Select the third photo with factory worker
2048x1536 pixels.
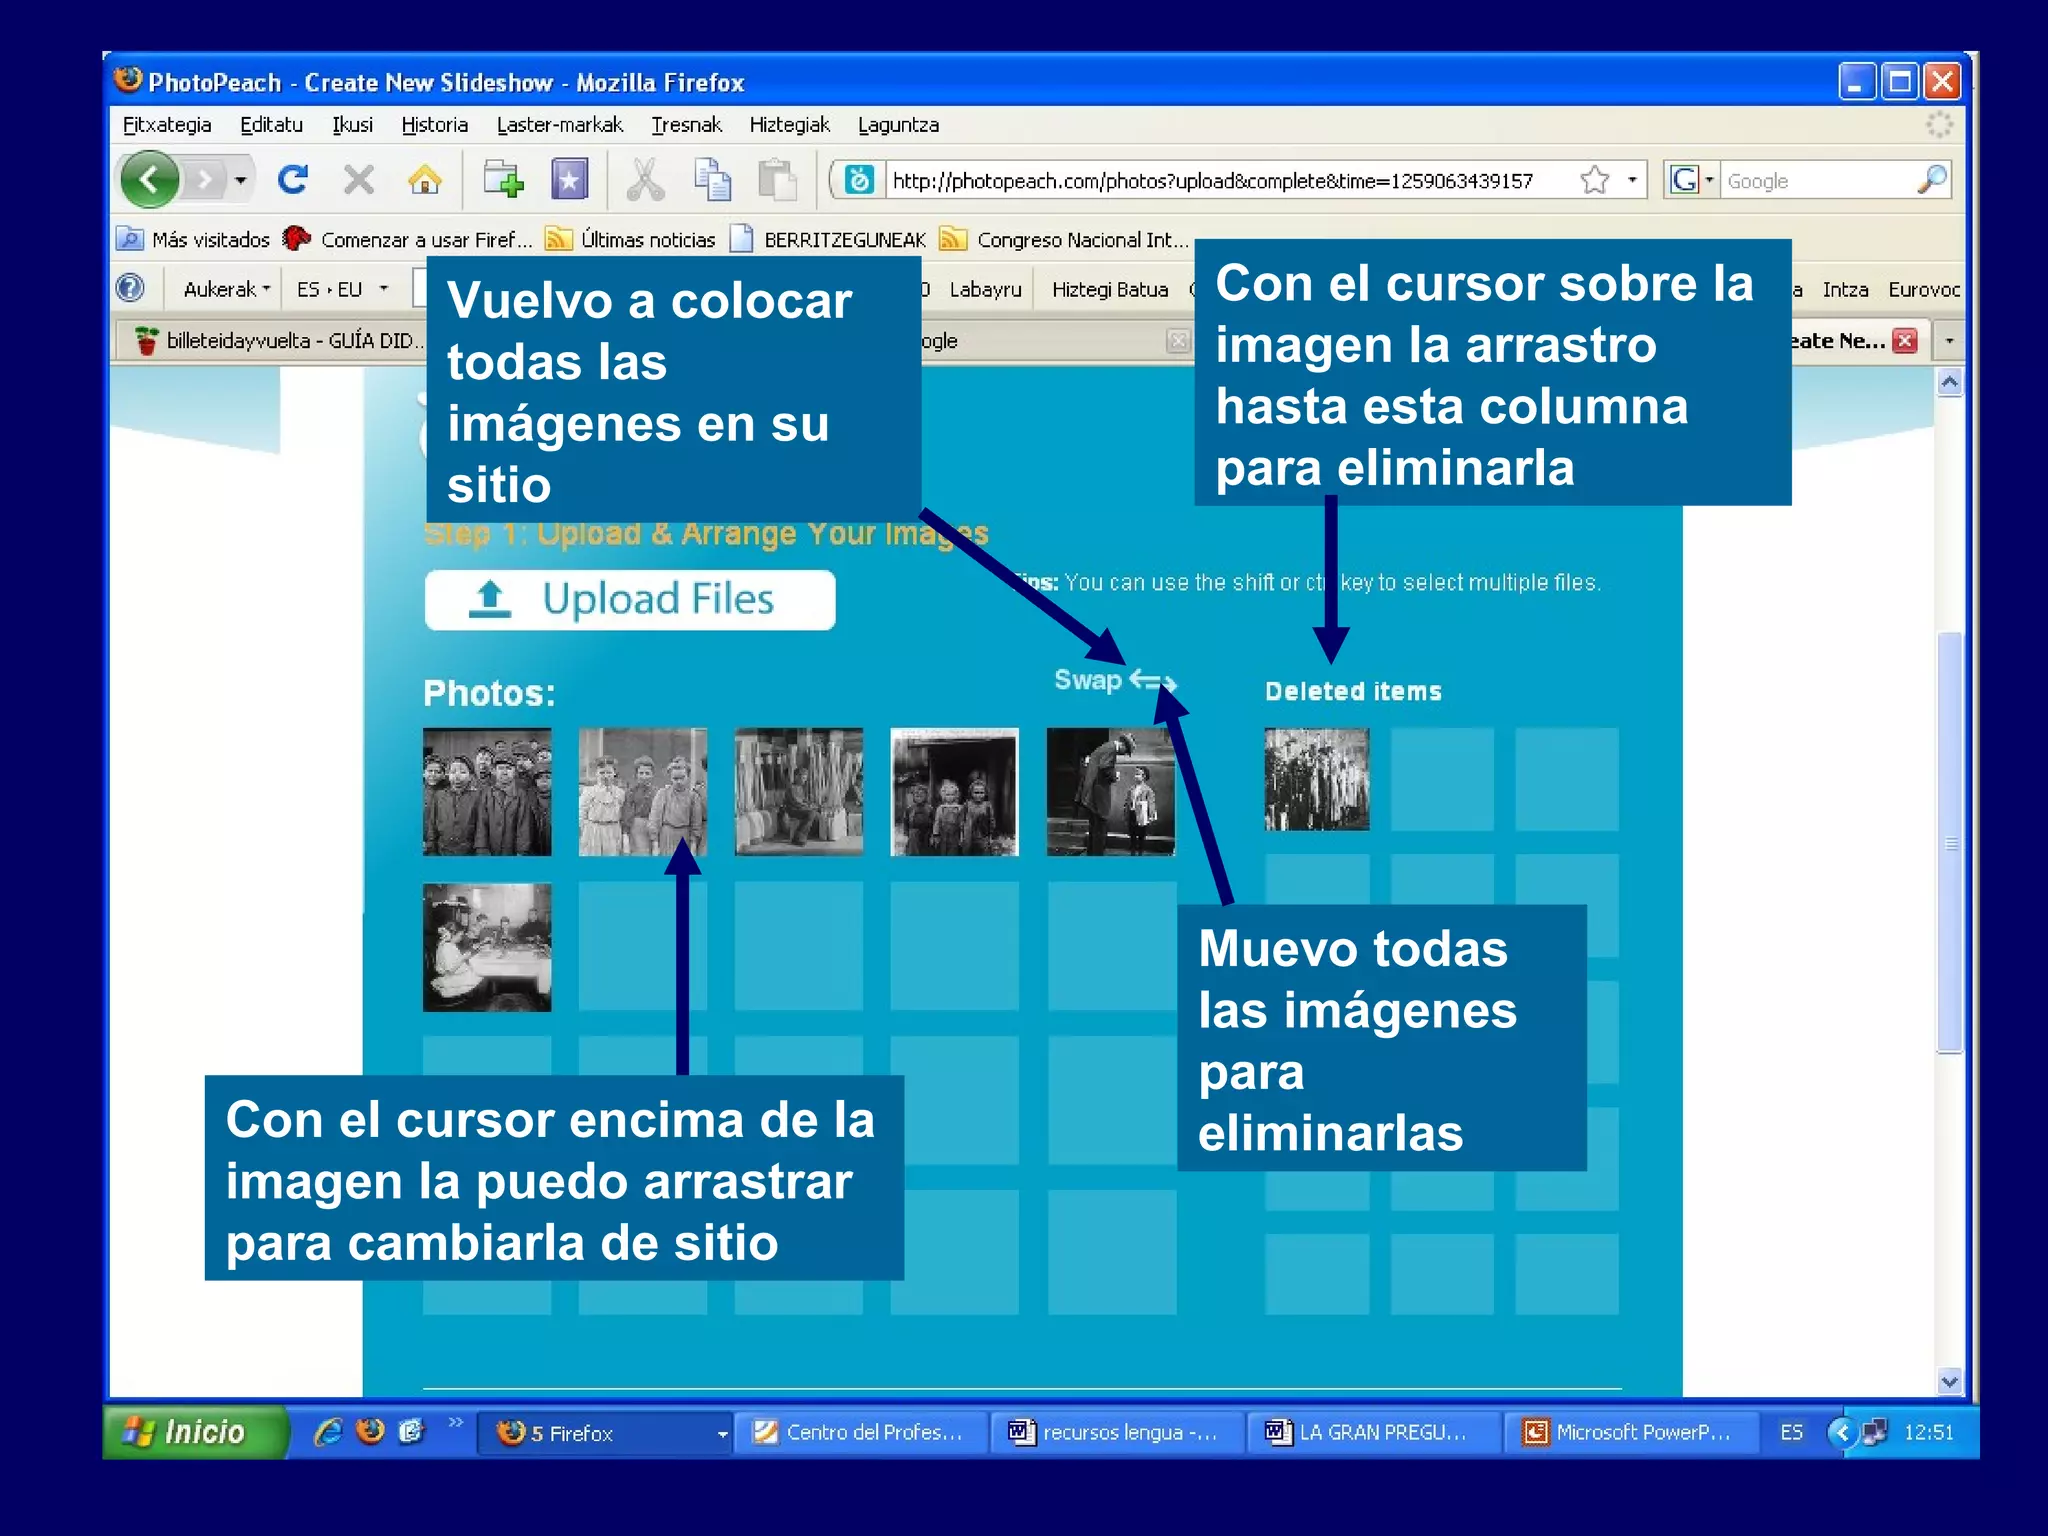tap(799, 792)
